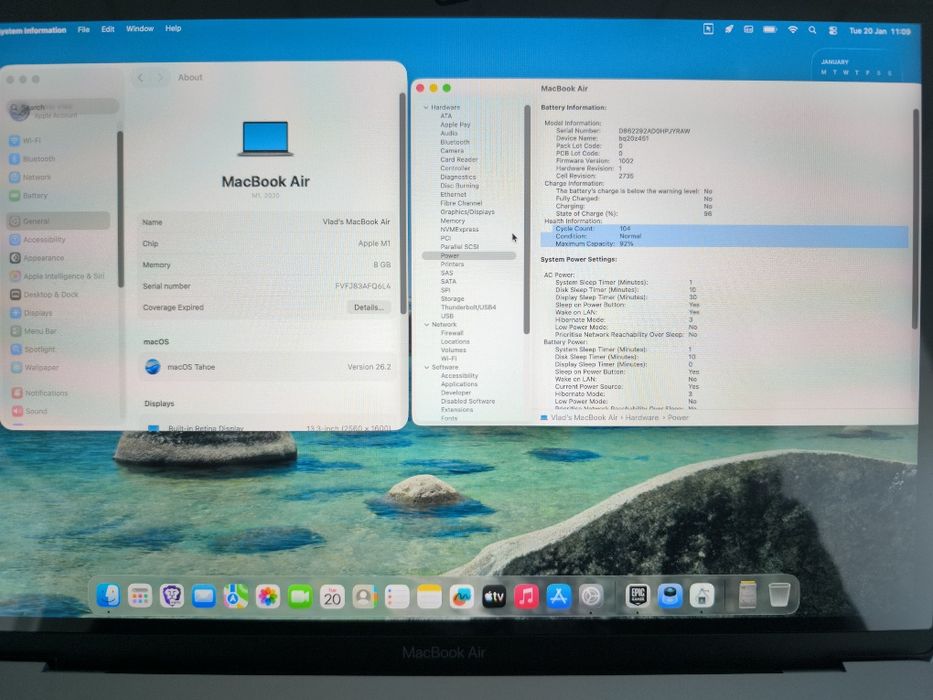Viewport: 933px width, 700px height.
Task: Select General in System Settings sidebar
Action: [x=58, y=221]
